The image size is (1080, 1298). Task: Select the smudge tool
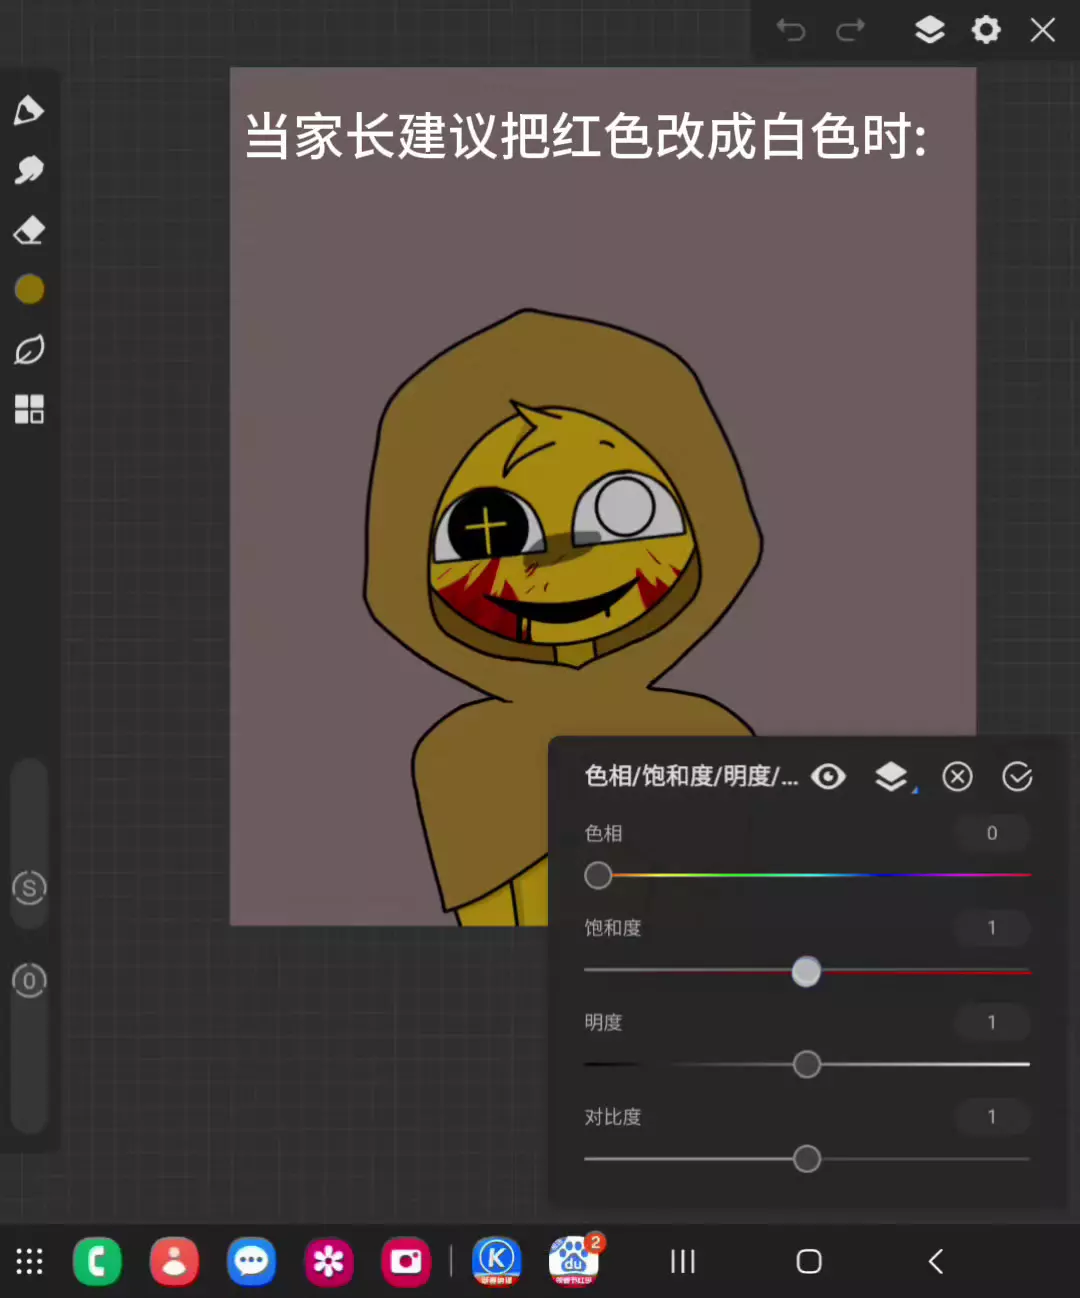[x=29, y=170]
